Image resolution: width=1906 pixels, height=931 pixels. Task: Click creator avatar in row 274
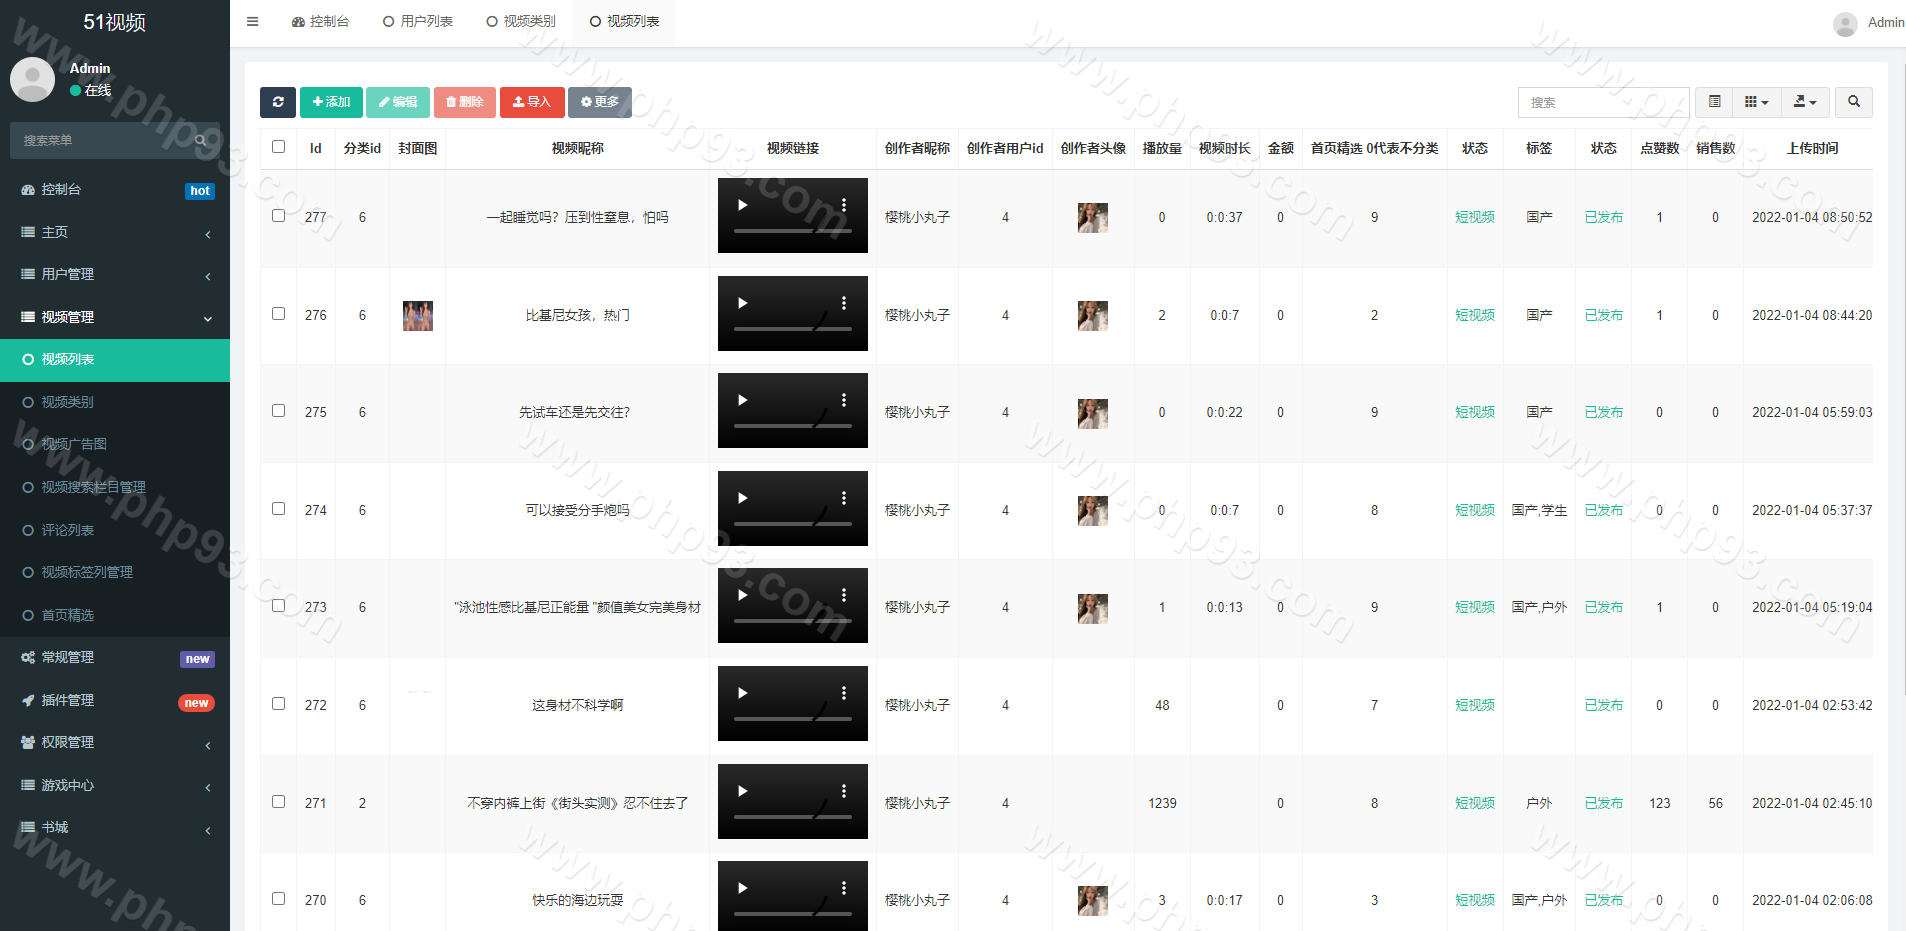(1092, 511)
